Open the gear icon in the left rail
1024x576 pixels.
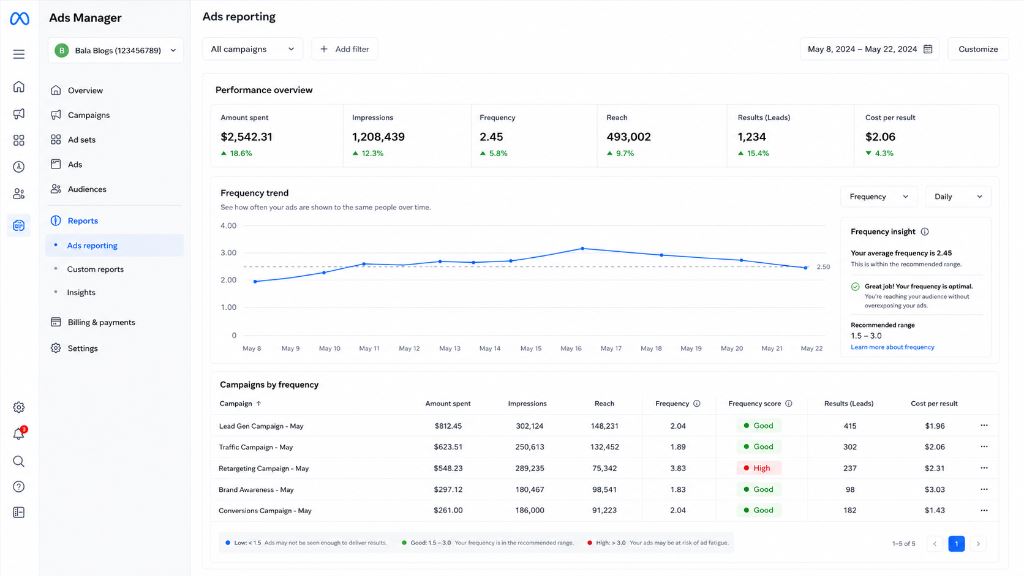pos(19,408)
